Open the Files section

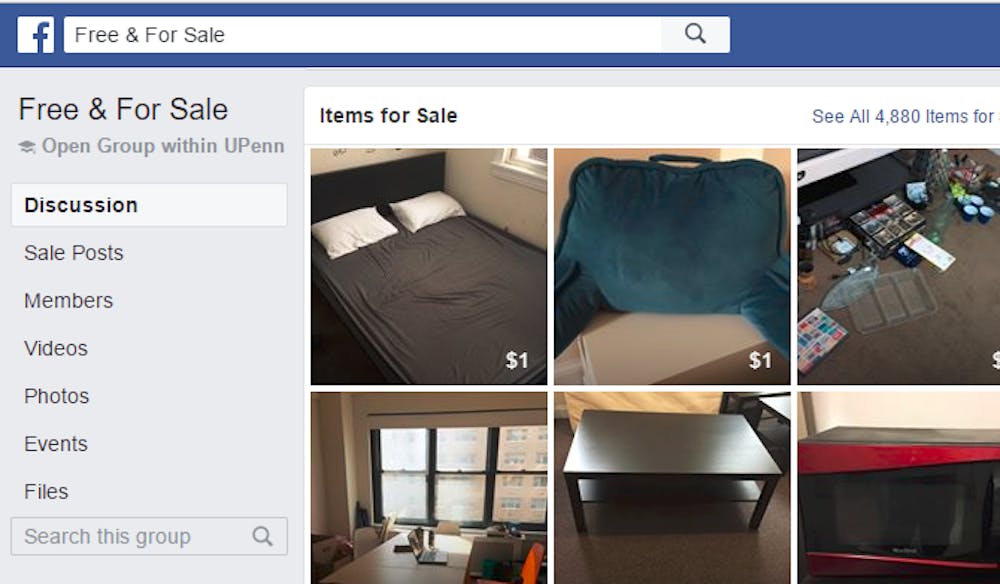(x=46, y=492)
